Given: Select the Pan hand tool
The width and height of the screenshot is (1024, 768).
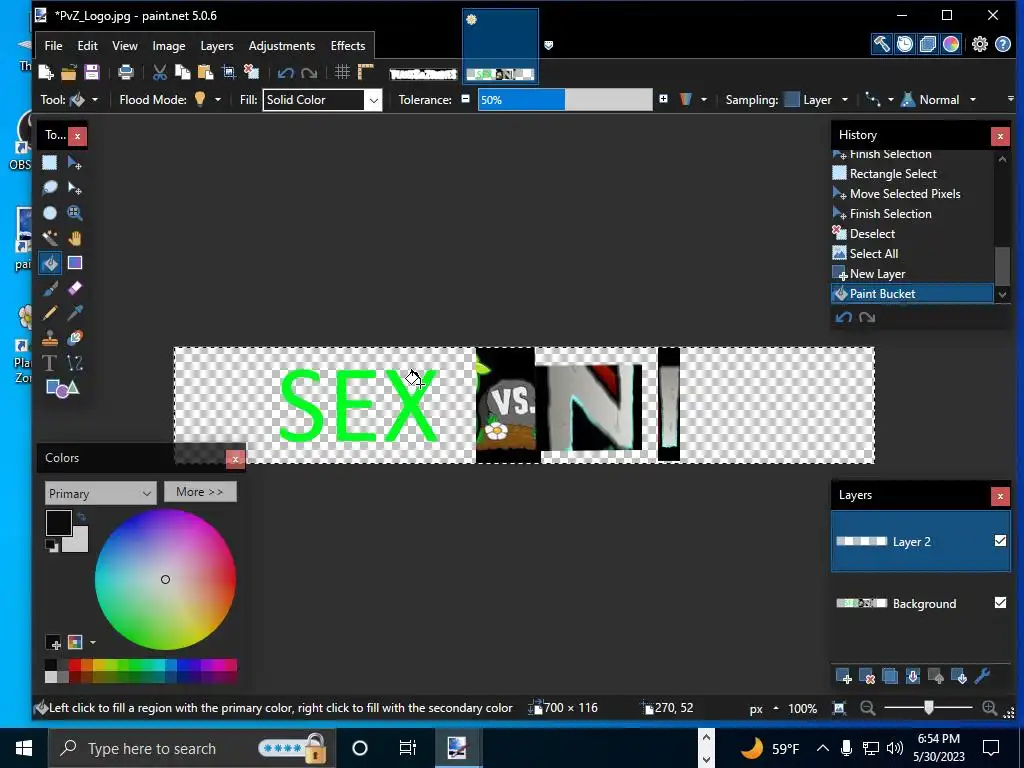Looking at the screenshot, I should 74,238.
